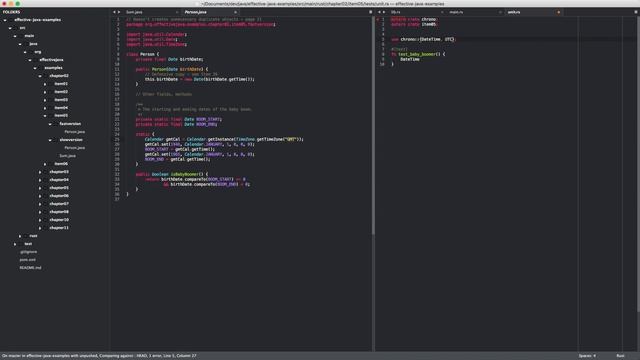640x360 pixels.
Task: Click the right editor vertical scrollbar
Action: (x=638, y=164)
